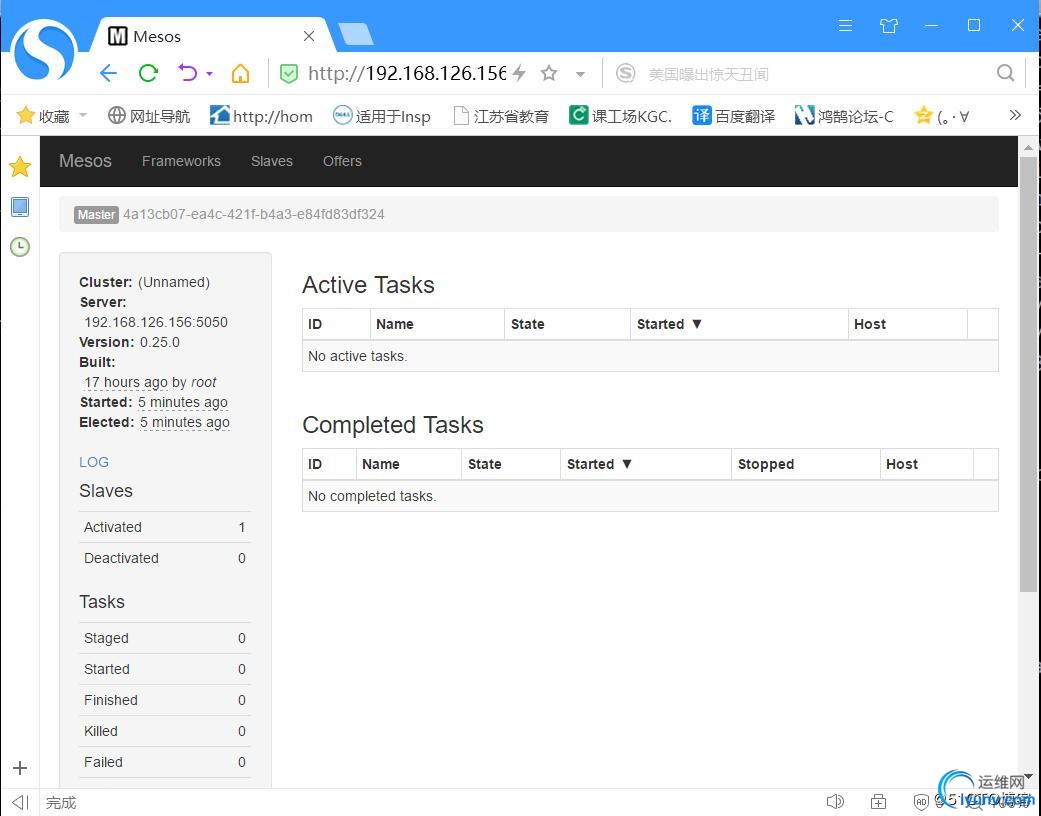Click the green security shield icon
This screenshot has height=816, width=1041.
289,73
